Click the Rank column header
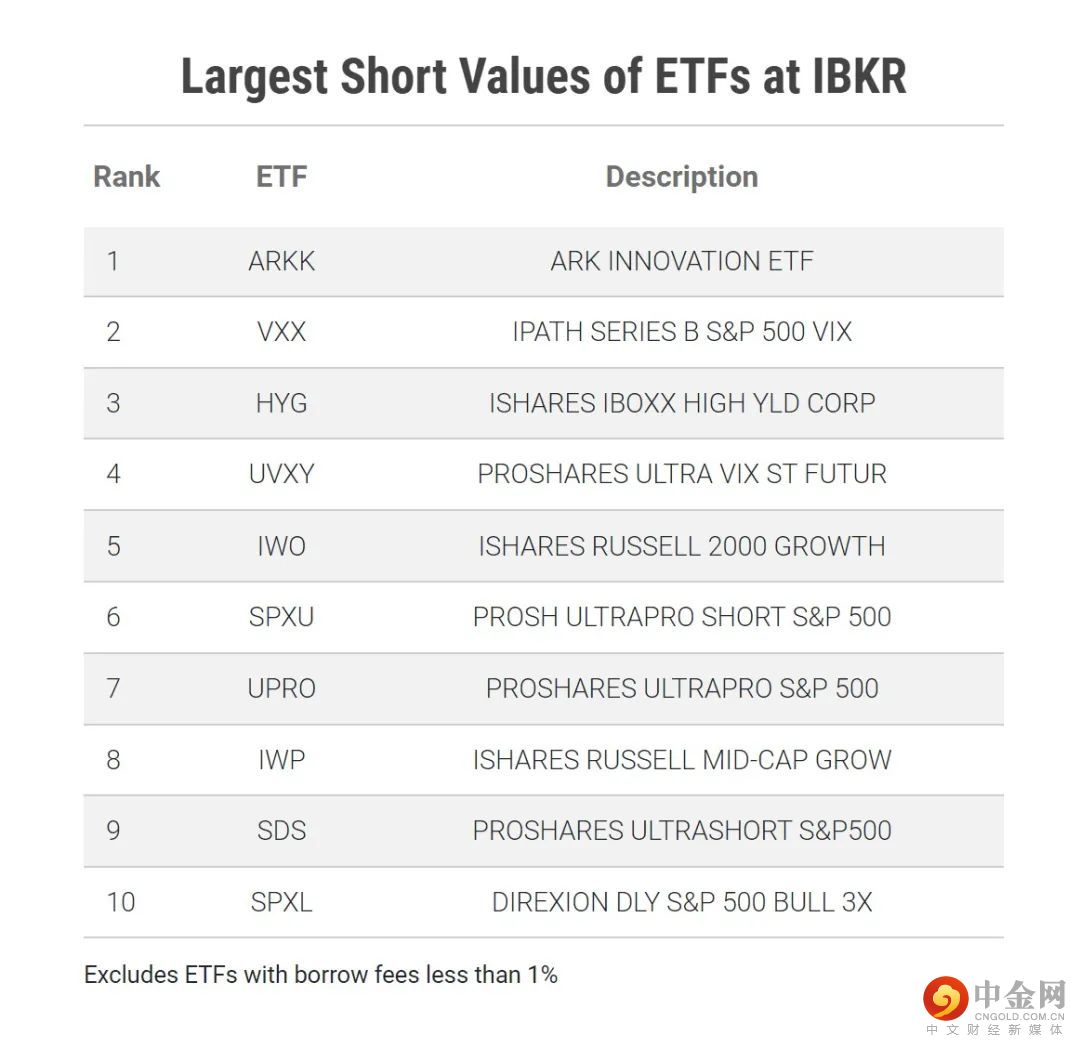Viewport: 1080px width, 1048px height. point(126,177)
